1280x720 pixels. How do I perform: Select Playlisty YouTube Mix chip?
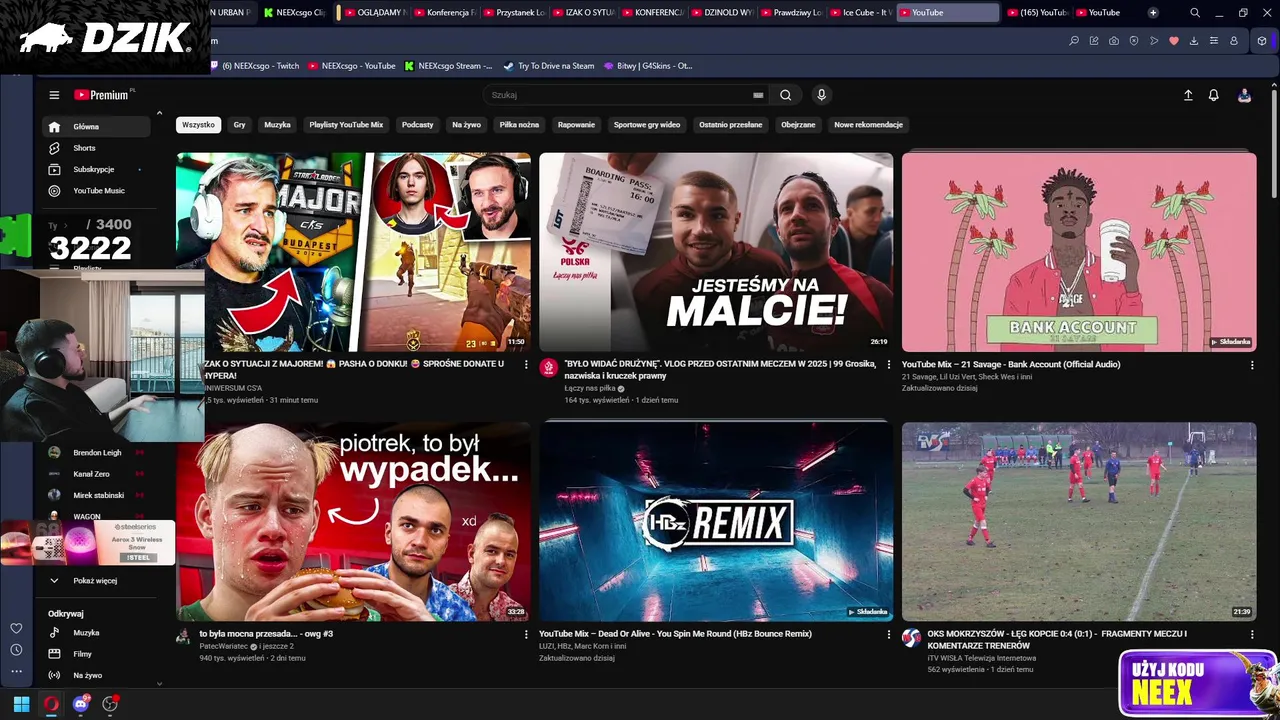pyautogui.click(x=346, y=125)
